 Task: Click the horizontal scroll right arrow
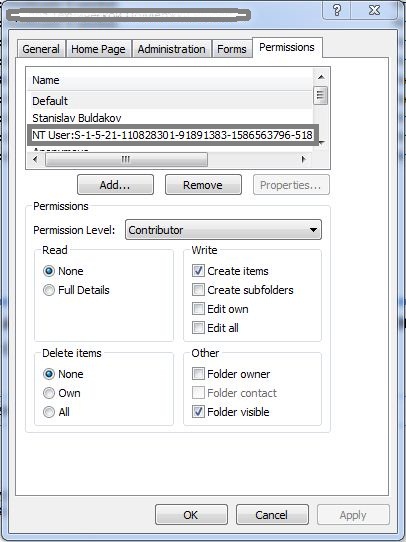pyautogui.click(x=304, y=159)
